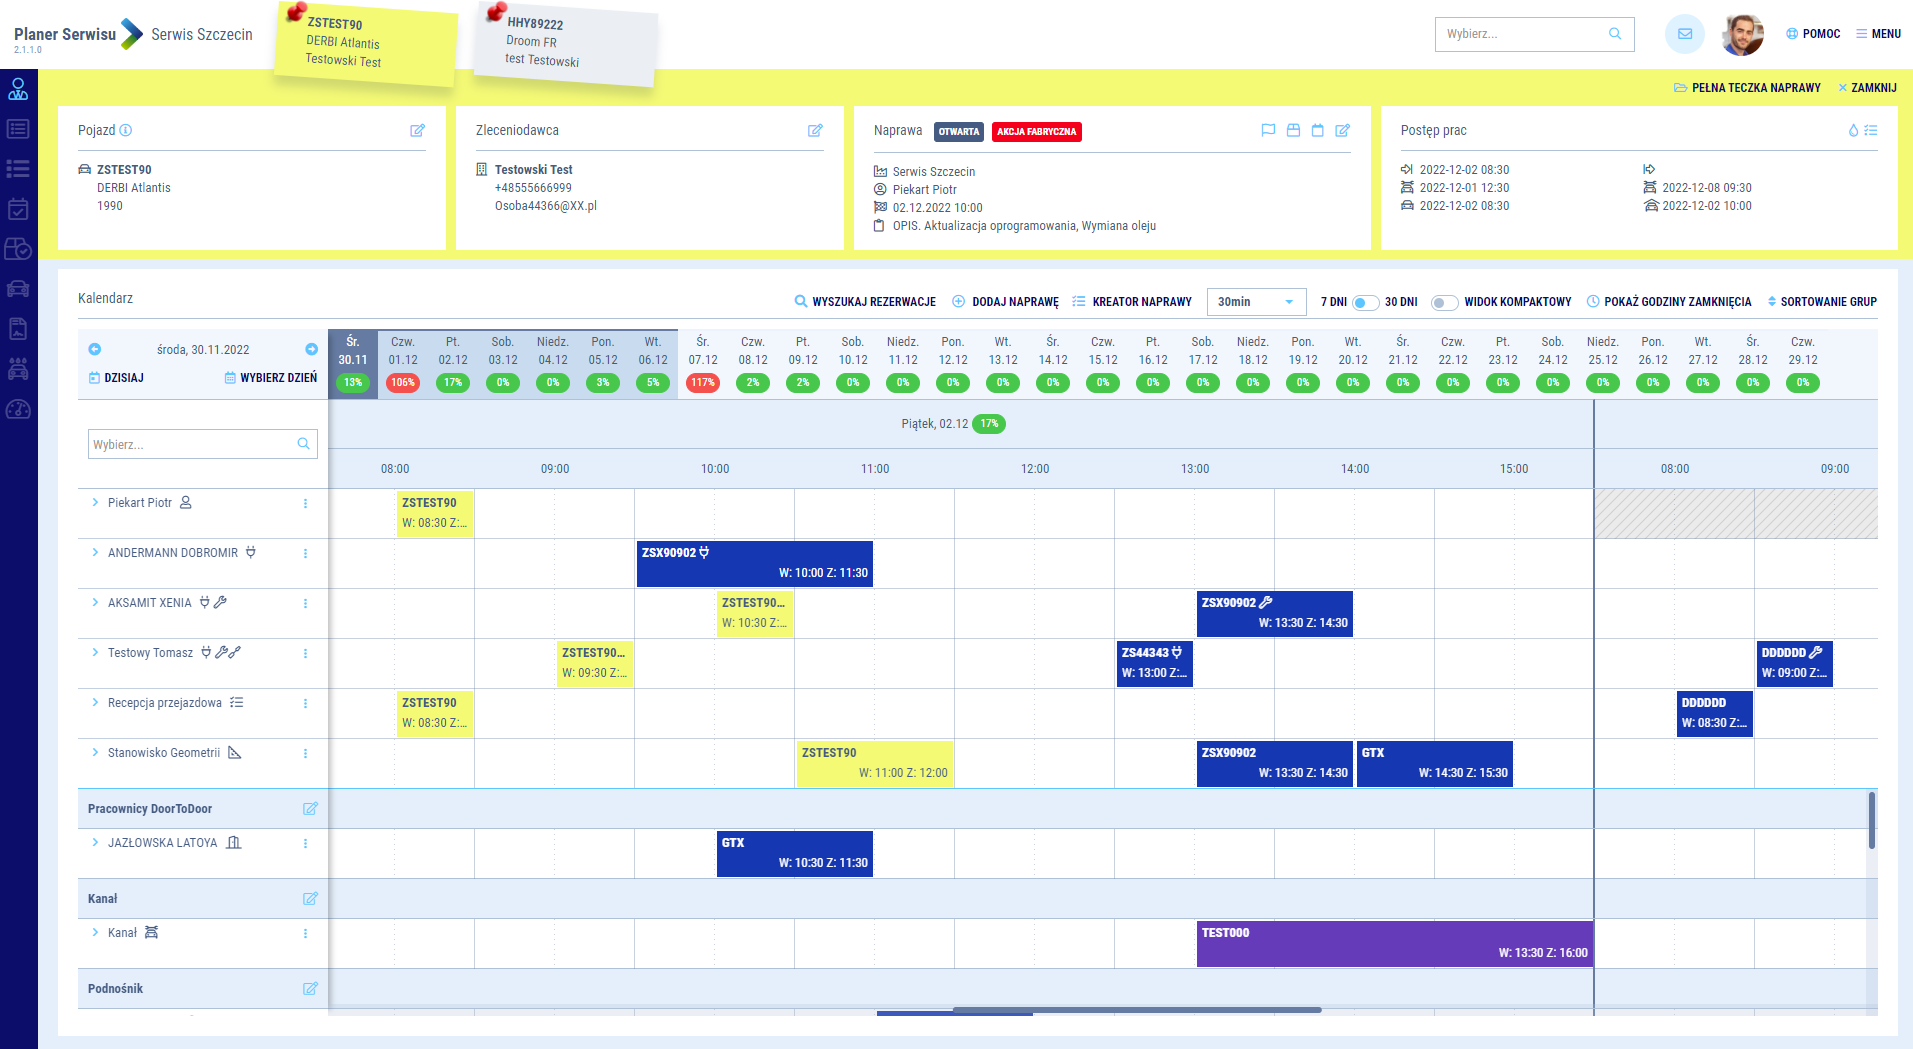Advance to next day with right arrow
The height and width of the screenshot is (1049, 1913).
tap(311, 349)
